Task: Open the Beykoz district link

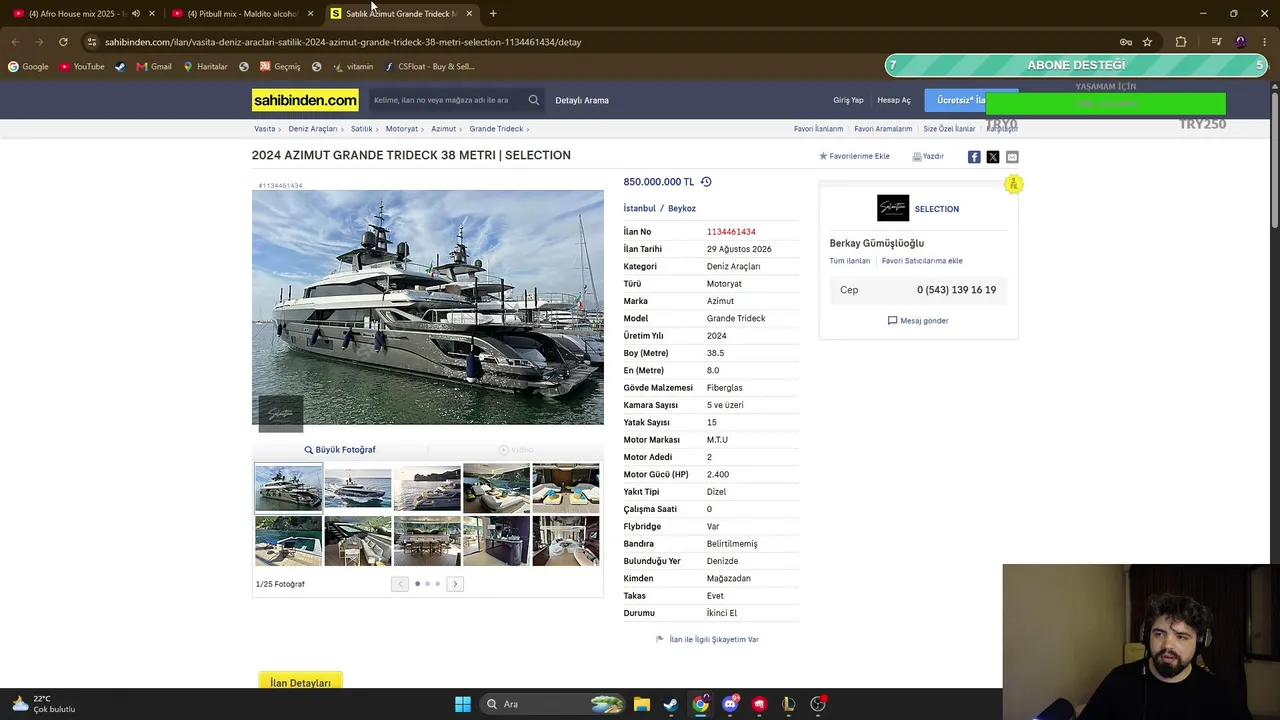Action: pos(682,209)
